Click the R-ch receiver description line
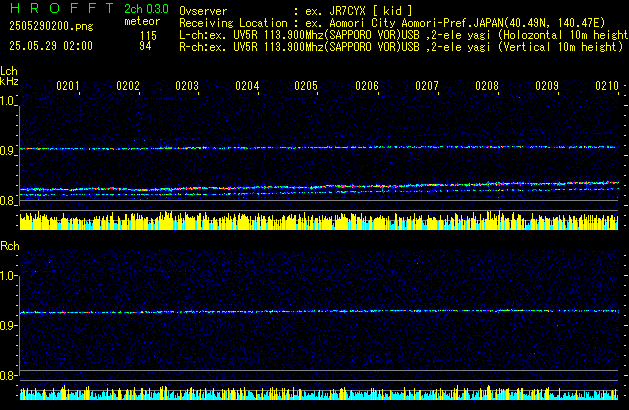Screen dimensions: 629x410 [401, 47]
